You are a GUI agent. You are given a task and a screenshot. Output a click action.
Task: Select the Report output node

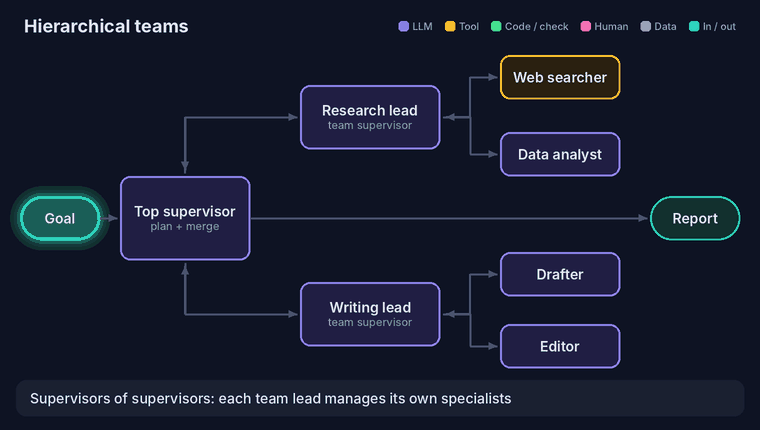pyautogui.click(x=695, y=218)
